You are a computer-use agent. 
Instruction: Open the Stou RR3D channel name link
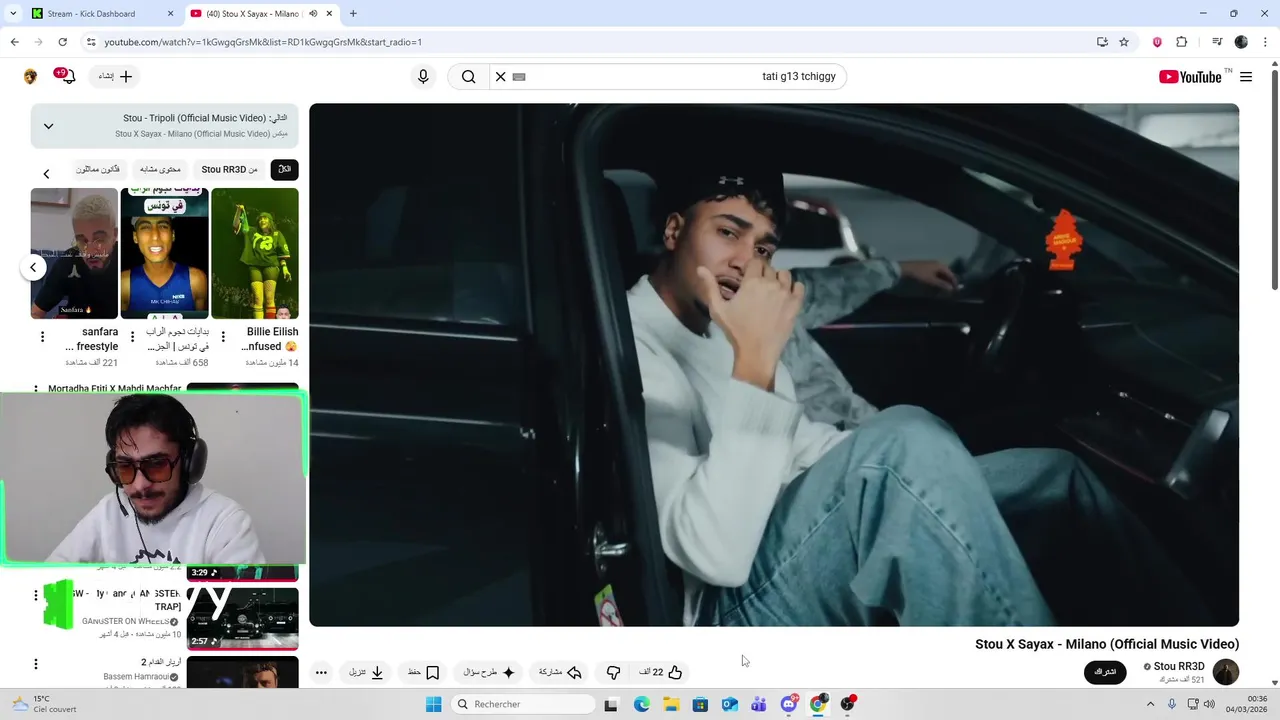point(1179,667)
